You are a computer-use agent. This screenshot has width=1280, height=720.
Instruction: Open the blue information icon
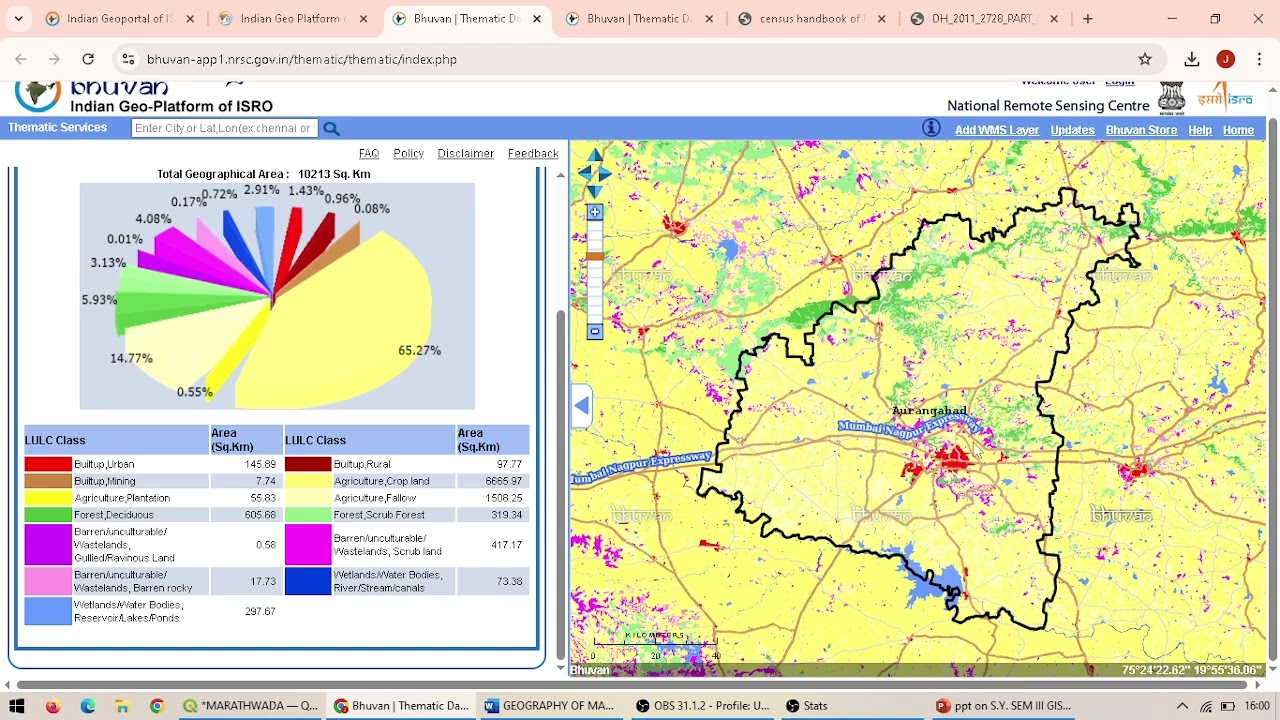point(931,128)
